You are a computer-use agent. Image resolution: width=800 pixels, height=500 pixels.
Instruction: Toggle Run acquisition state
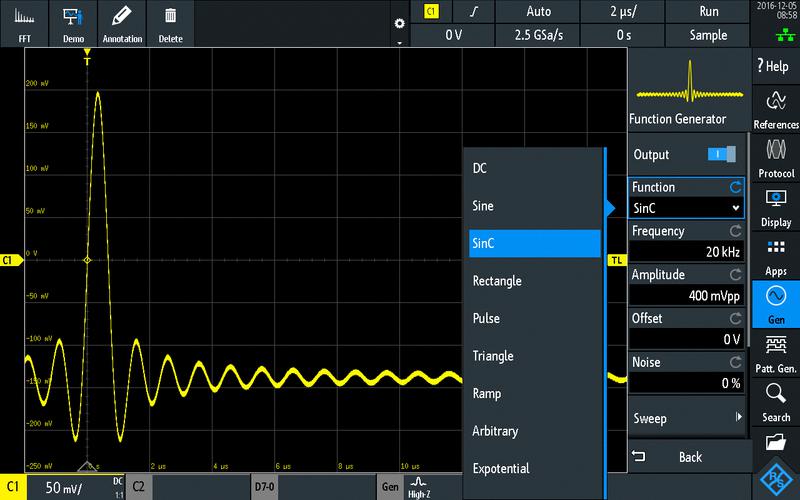coord(708,12)
